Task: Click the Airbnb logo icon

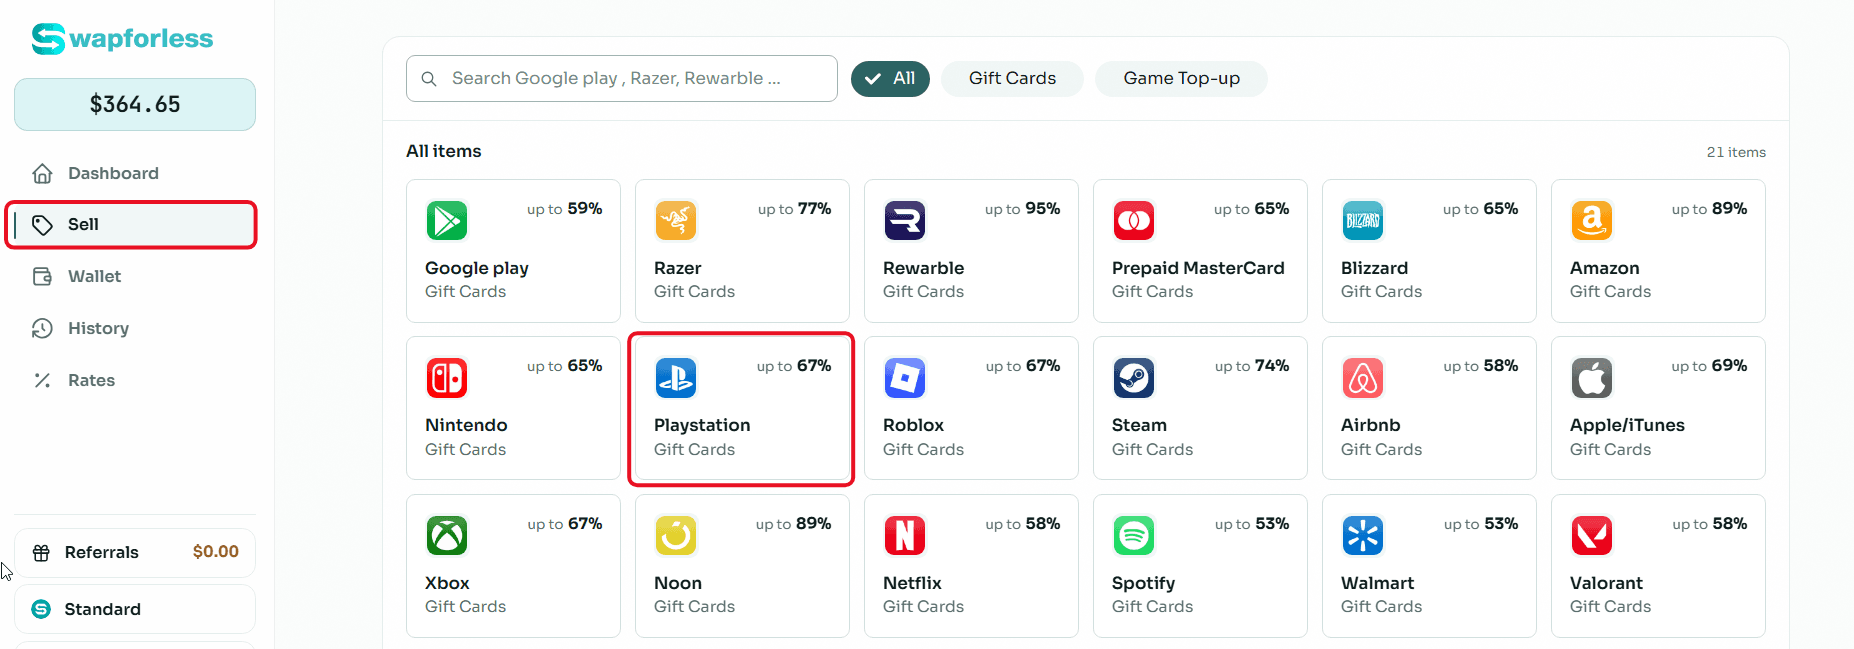Action: (1363, 378)
